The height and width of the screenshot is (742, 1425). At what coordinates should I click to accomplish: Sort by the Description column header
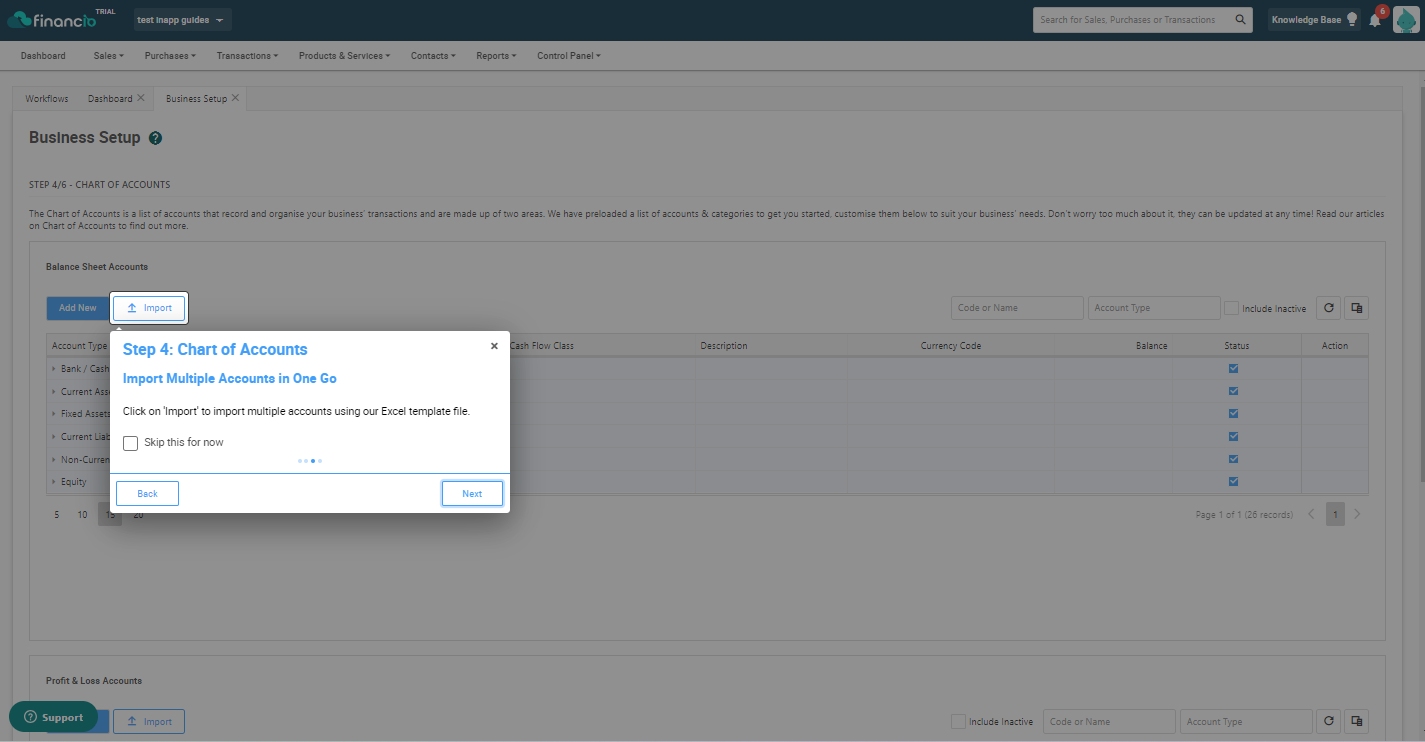[724, 346]
